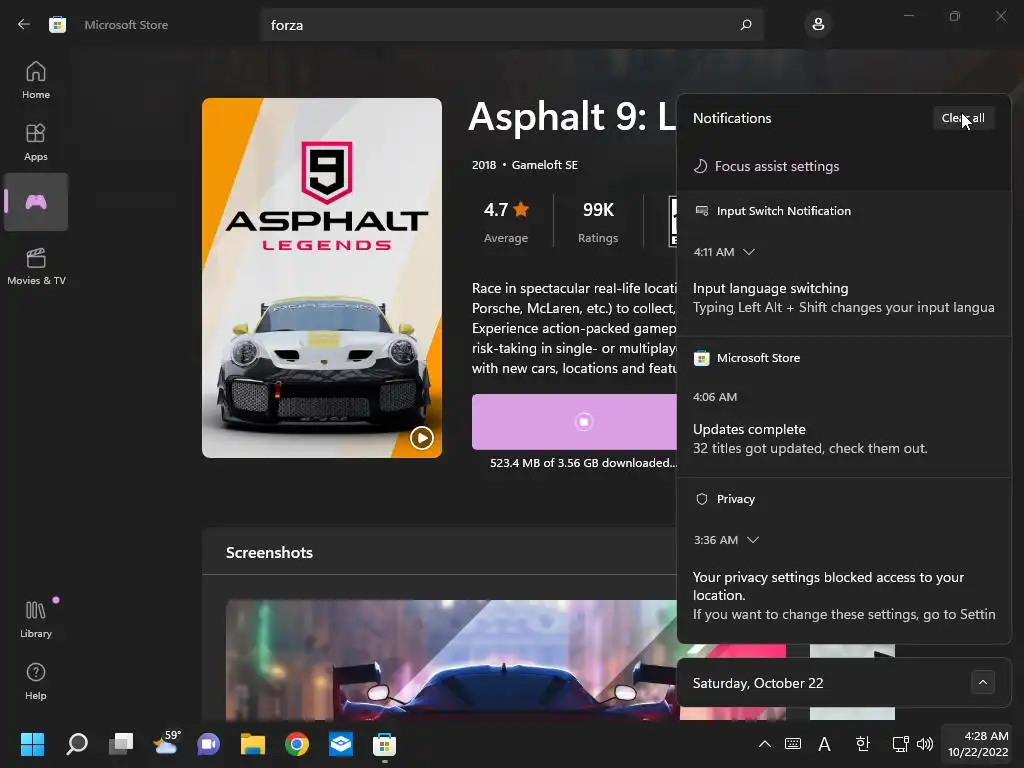Open File Explorer from taskbar
Viewport: 1024px width, 768px height.
[253, 744]
